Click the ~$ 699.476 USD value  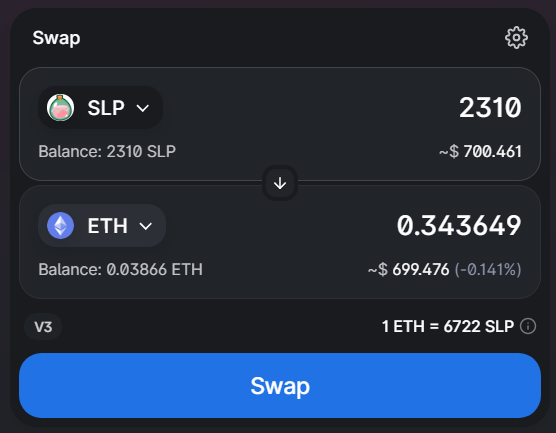[x=408, y=270]
